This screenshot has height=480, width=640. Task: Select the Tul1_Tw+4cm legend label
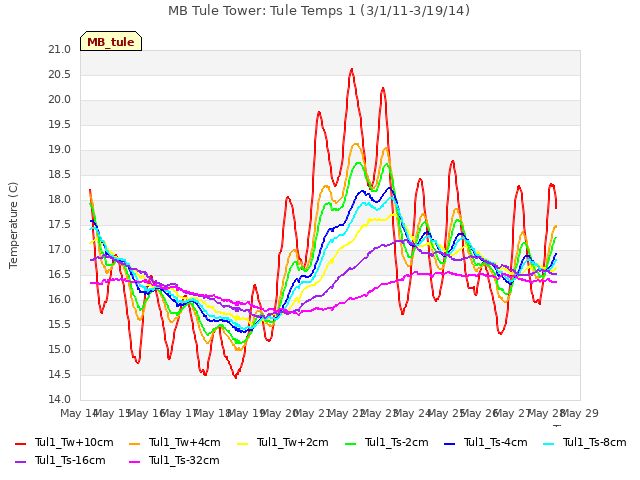pos(184,442)
